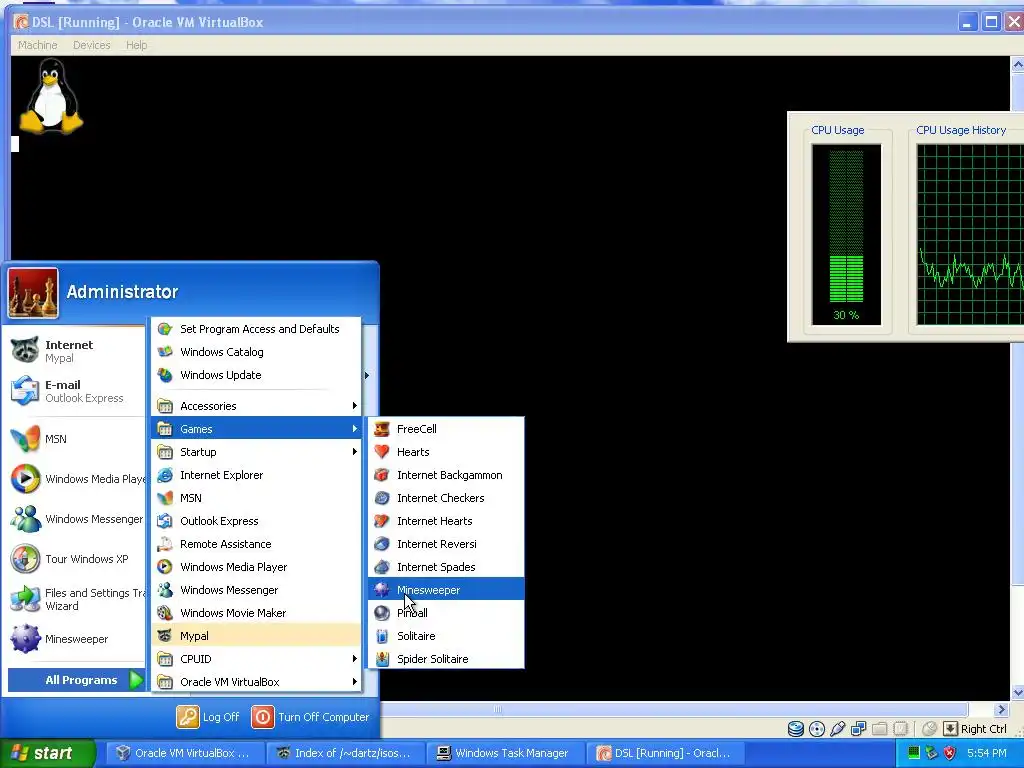This screenshot has width=1024, height=768.
Task: Click the CPU Usage History graph
Action: click(970, 234)
